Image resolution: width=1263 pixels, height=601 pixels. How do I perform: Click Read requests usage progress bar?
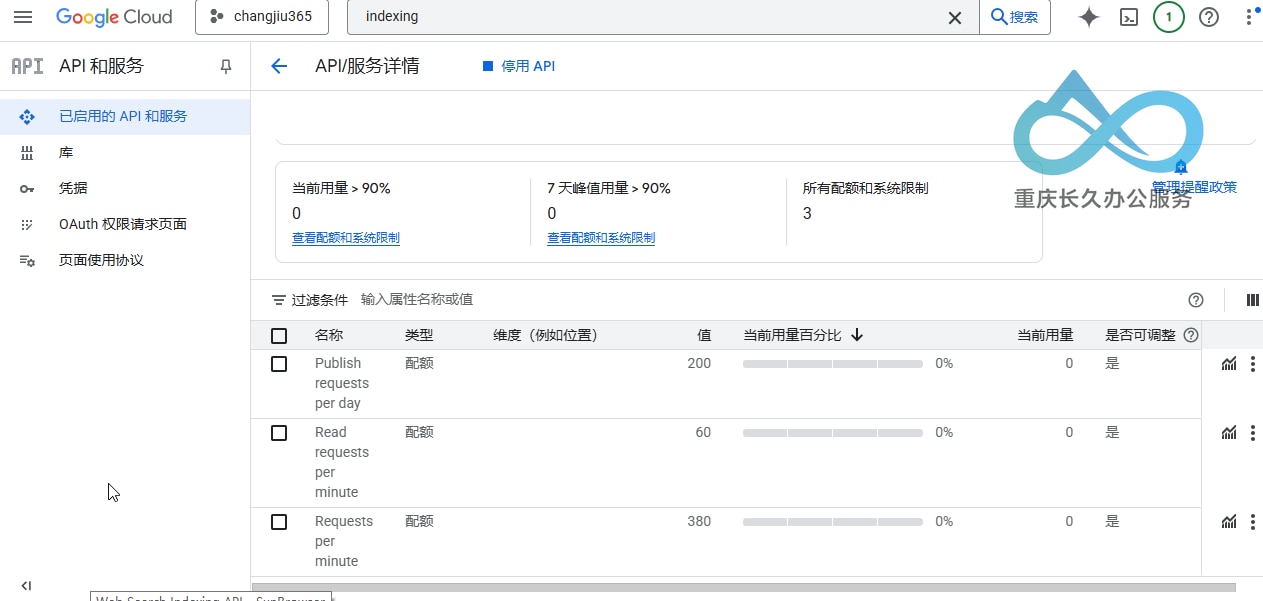tap(832, 433)
